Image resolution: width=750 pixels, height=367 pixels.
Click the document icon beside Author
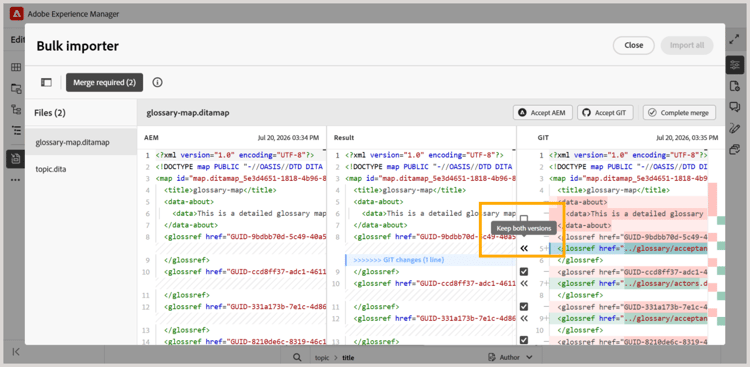492,357
